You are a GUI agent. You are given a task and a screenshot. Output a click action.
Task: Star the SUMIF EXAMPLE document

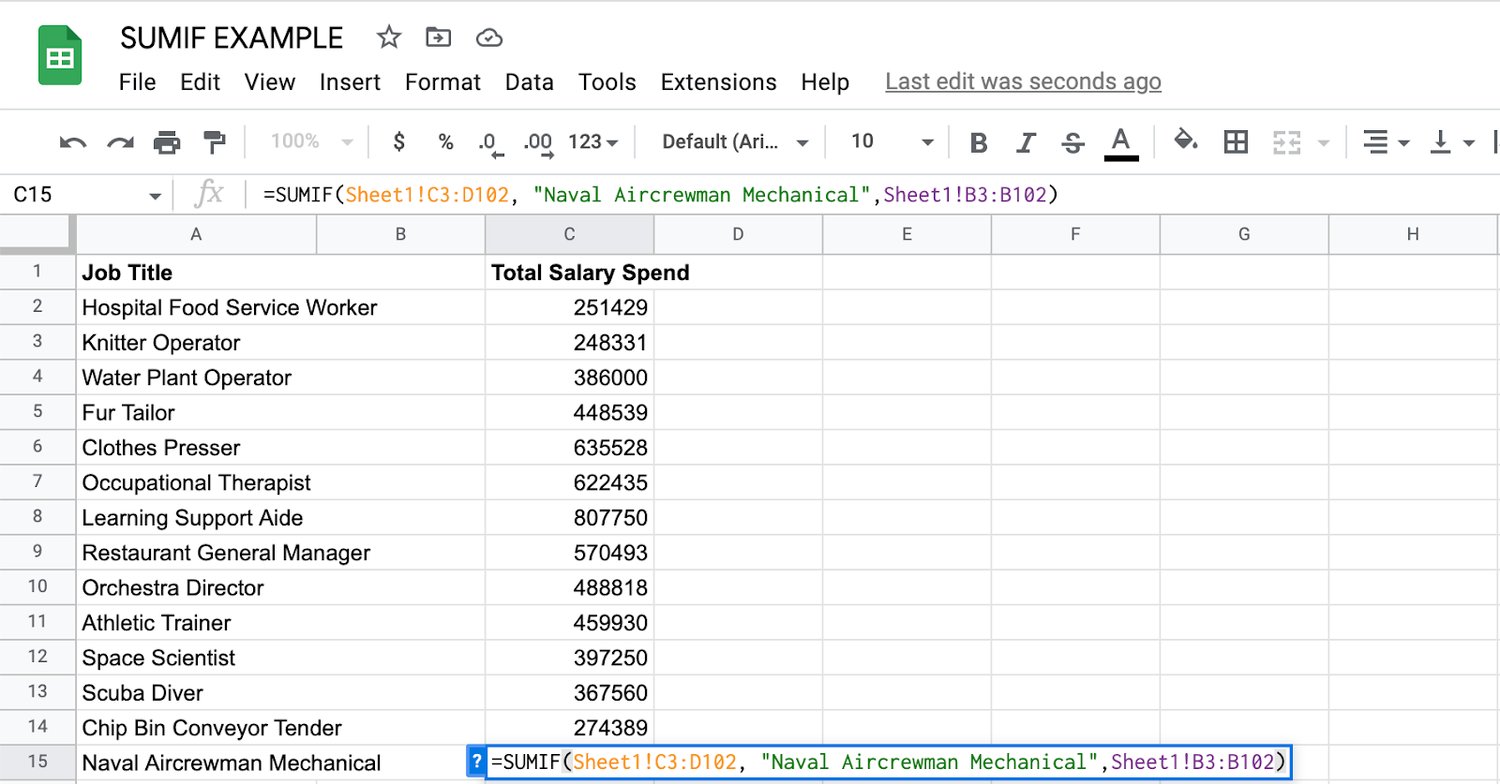pyautogui.click(x=389, y=38)
